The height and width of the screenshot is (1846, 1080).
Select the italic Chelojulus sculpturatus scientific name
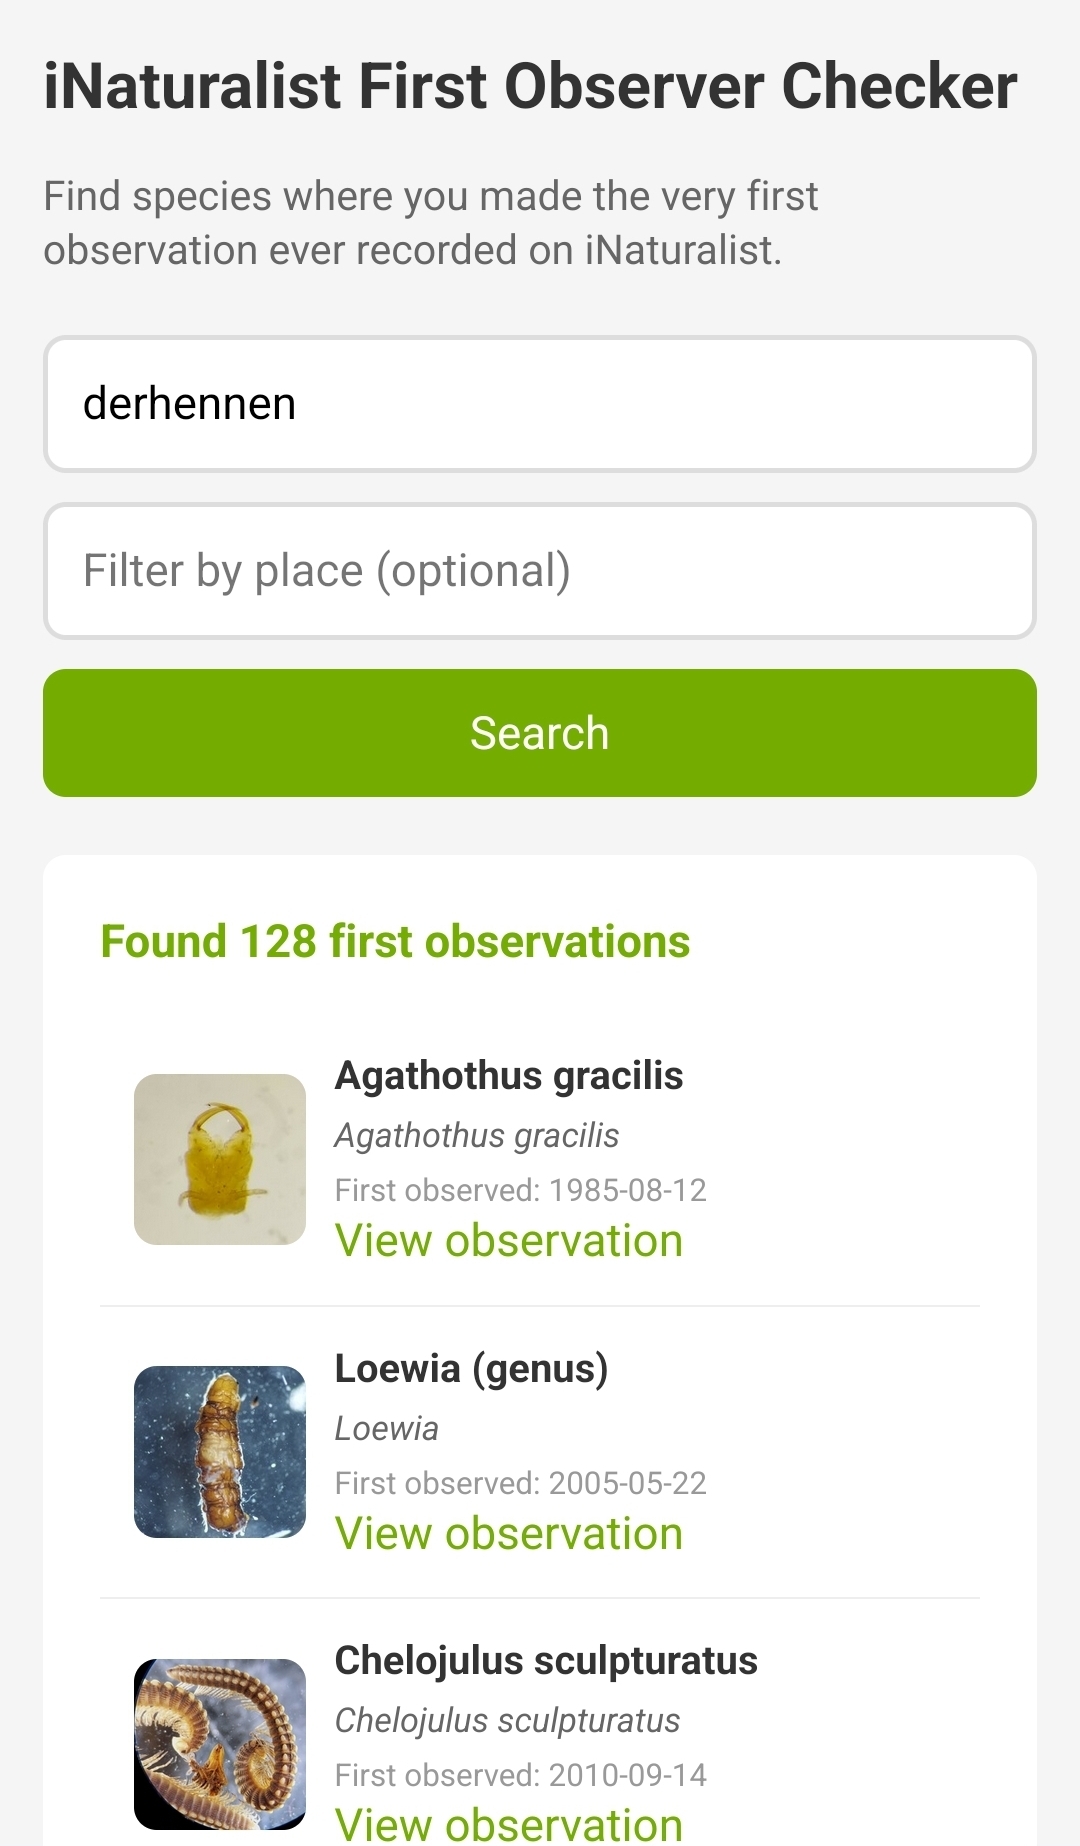[x=507, y=1721]
